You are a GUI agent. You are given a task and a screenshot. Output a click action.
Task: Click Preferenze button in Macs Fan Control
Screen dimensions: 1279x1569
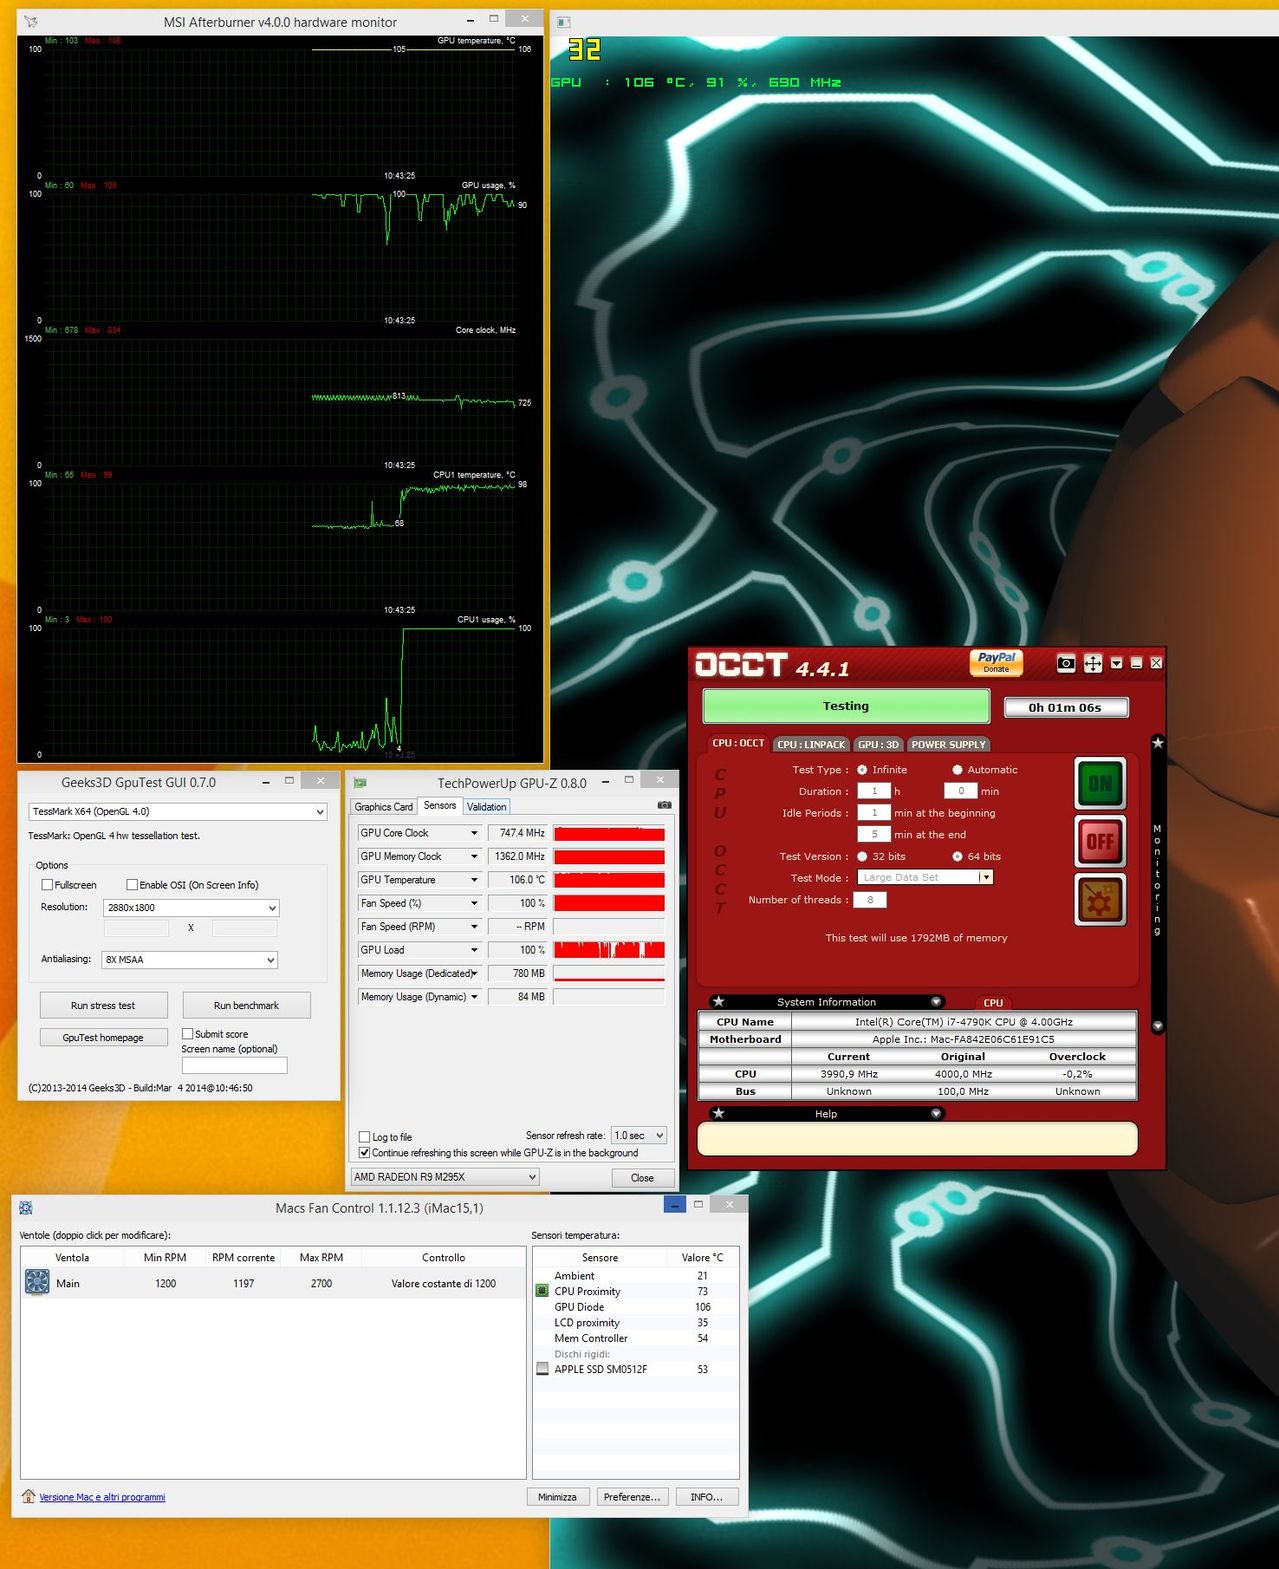click(632, 1496)
